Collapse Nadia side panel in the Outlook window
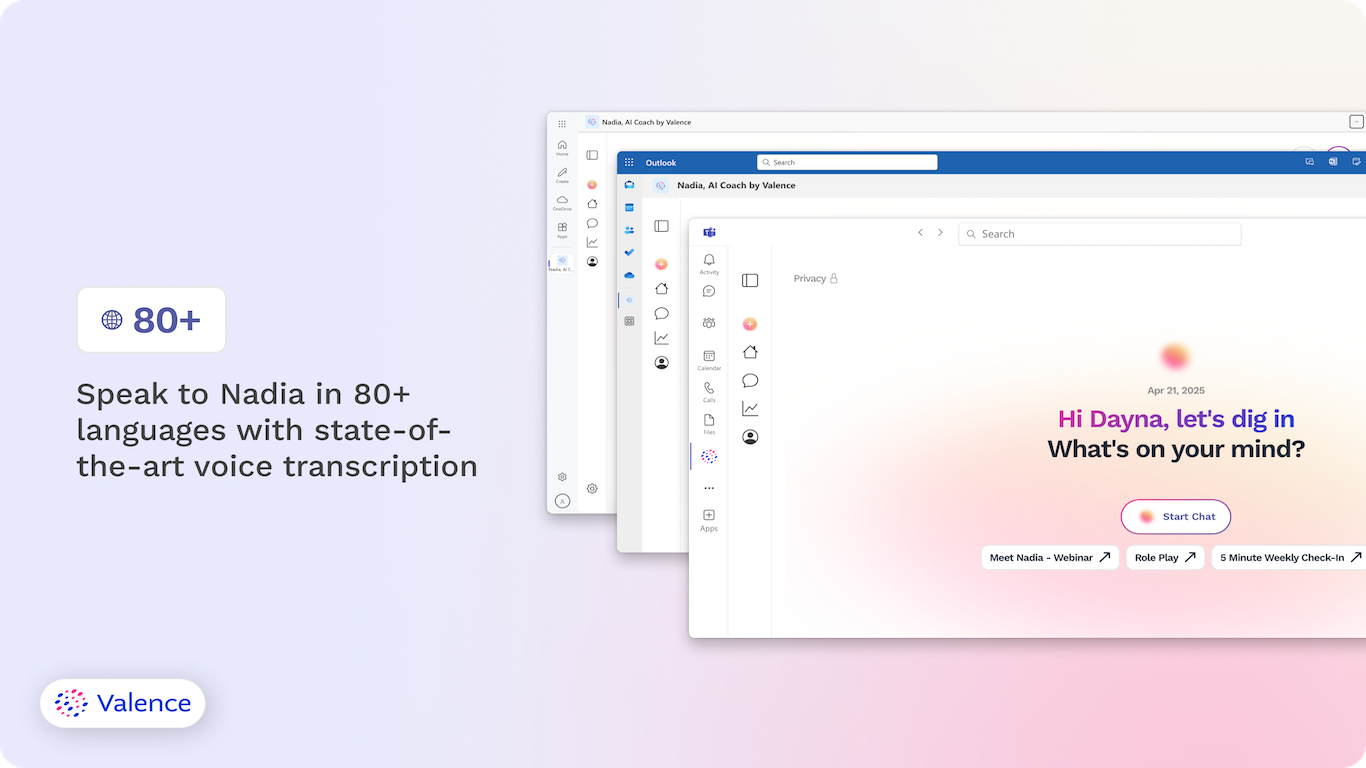Viewport: 1366px width, 768px height. click(661, 226)
